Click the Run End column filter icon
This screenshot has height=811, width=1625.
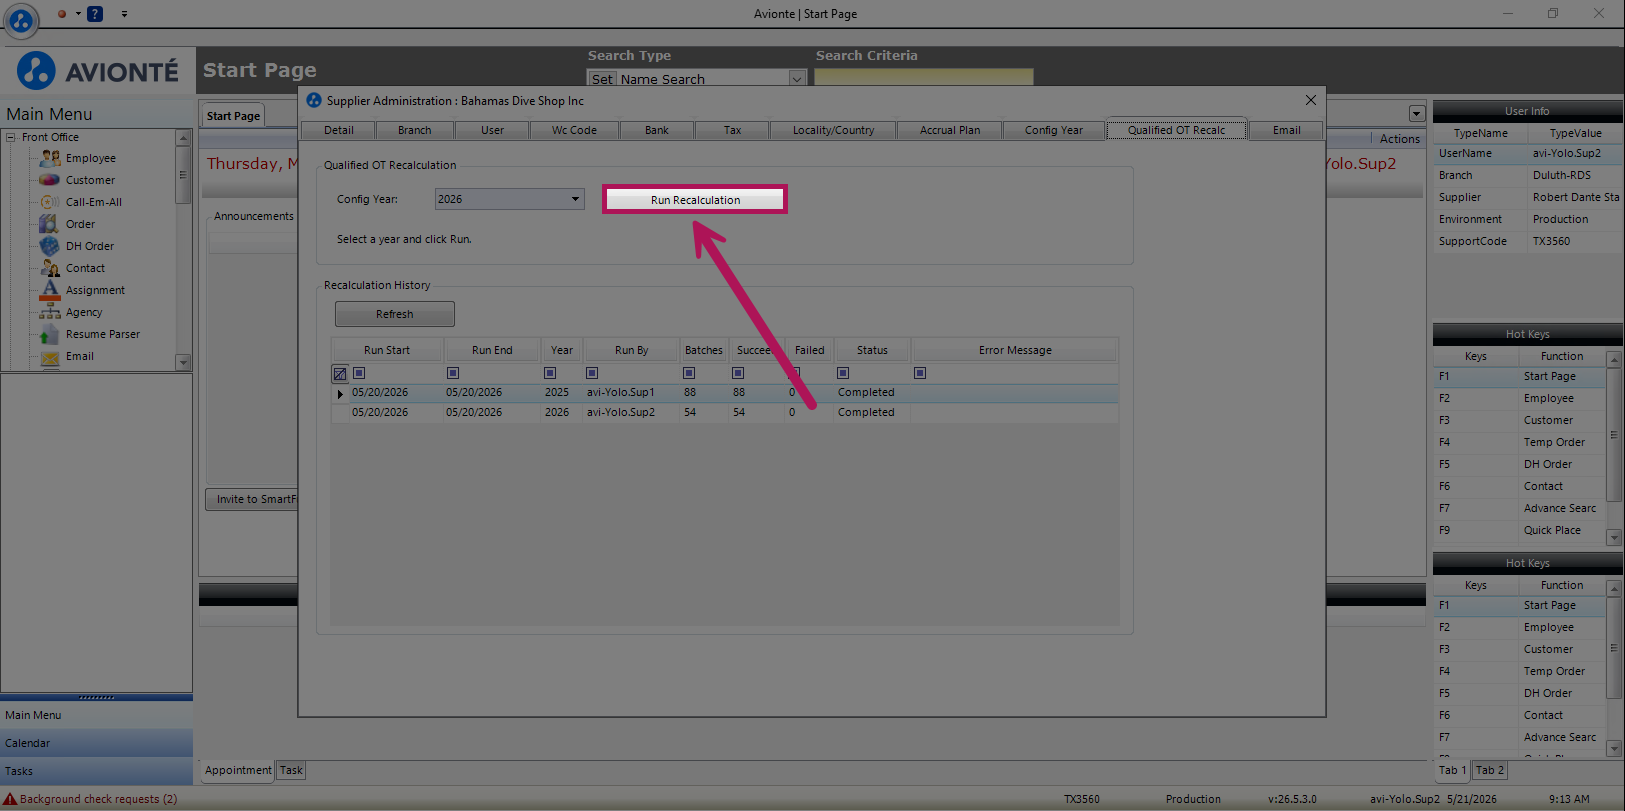pos(453,373)
